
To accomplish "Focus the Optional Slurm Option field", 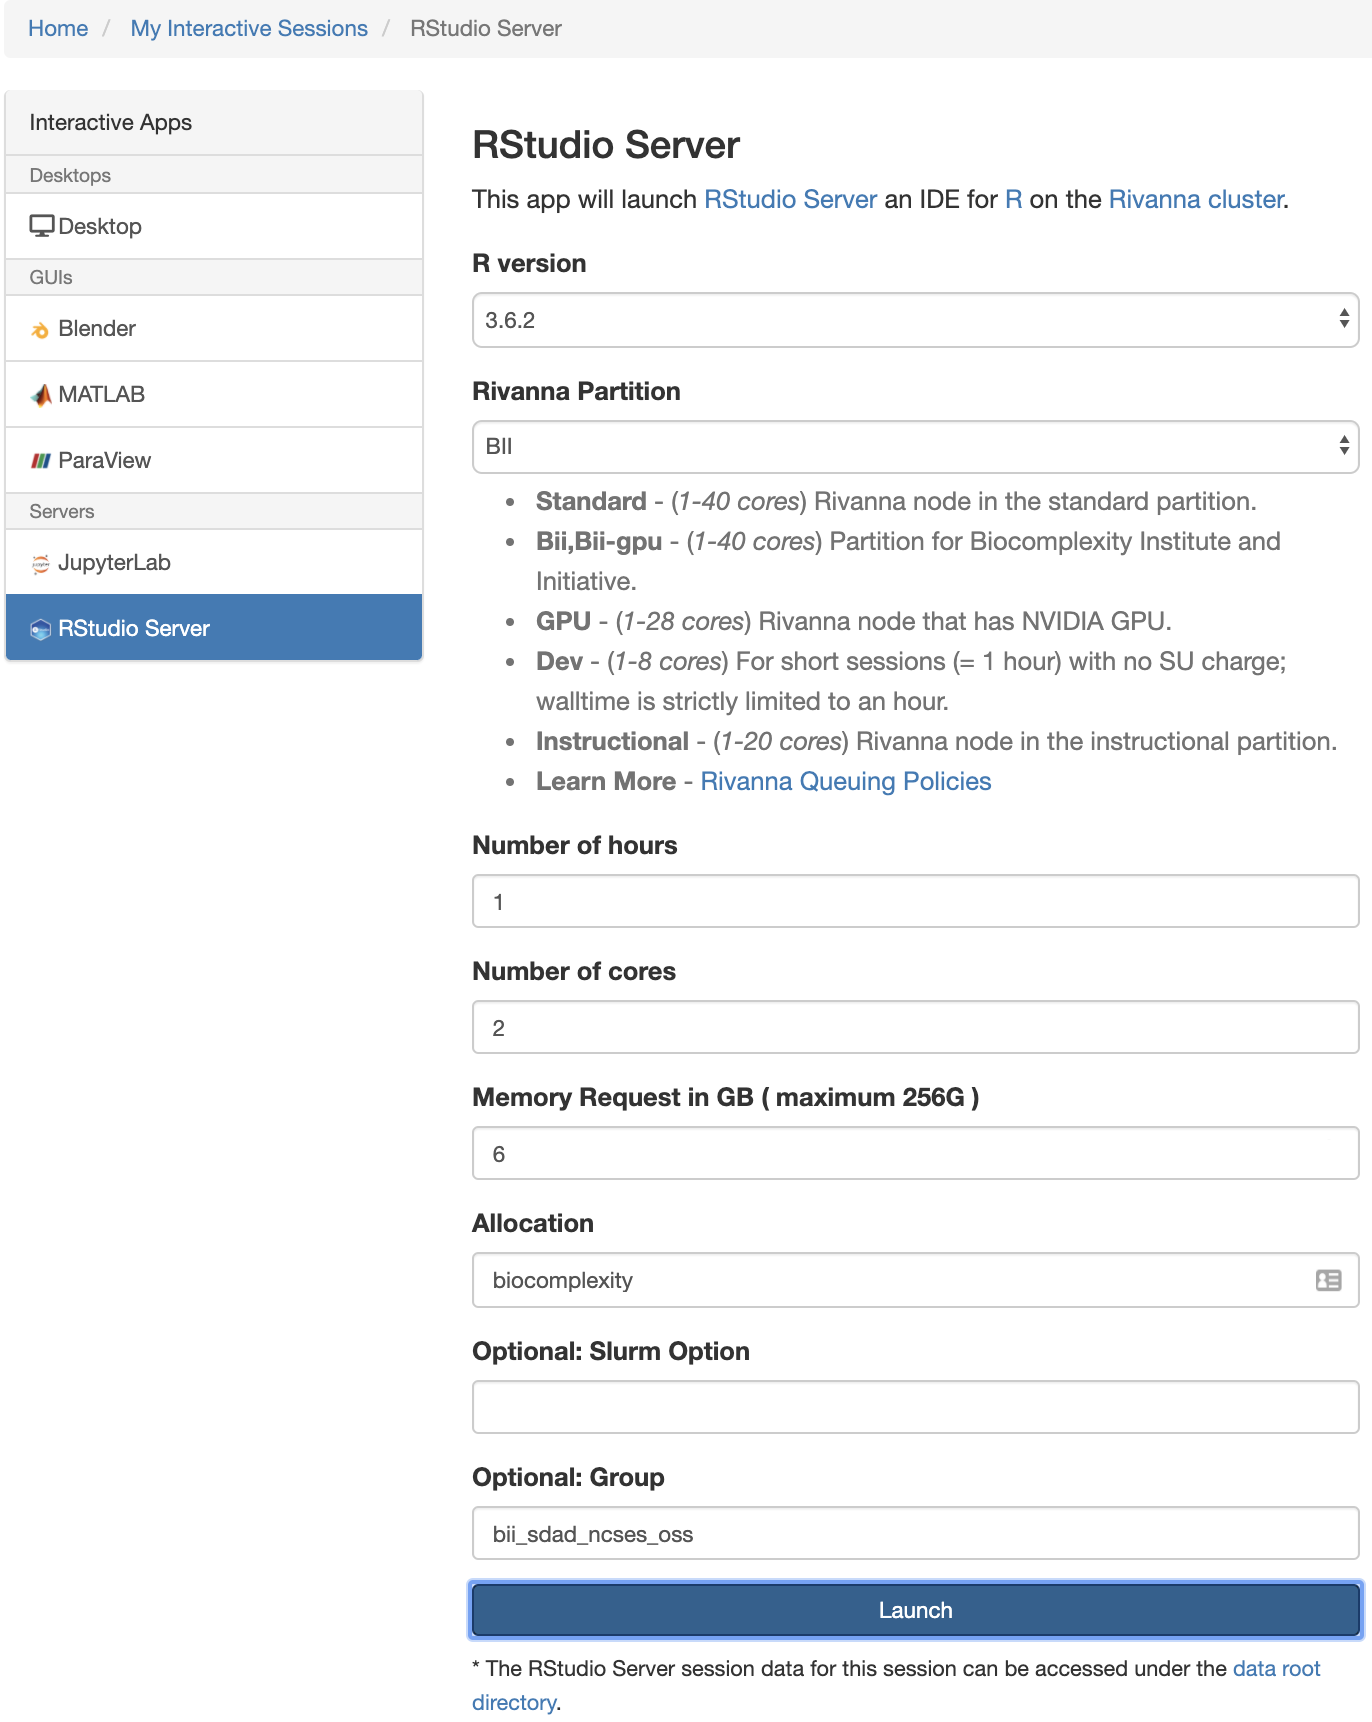I will click(915, 1407).
